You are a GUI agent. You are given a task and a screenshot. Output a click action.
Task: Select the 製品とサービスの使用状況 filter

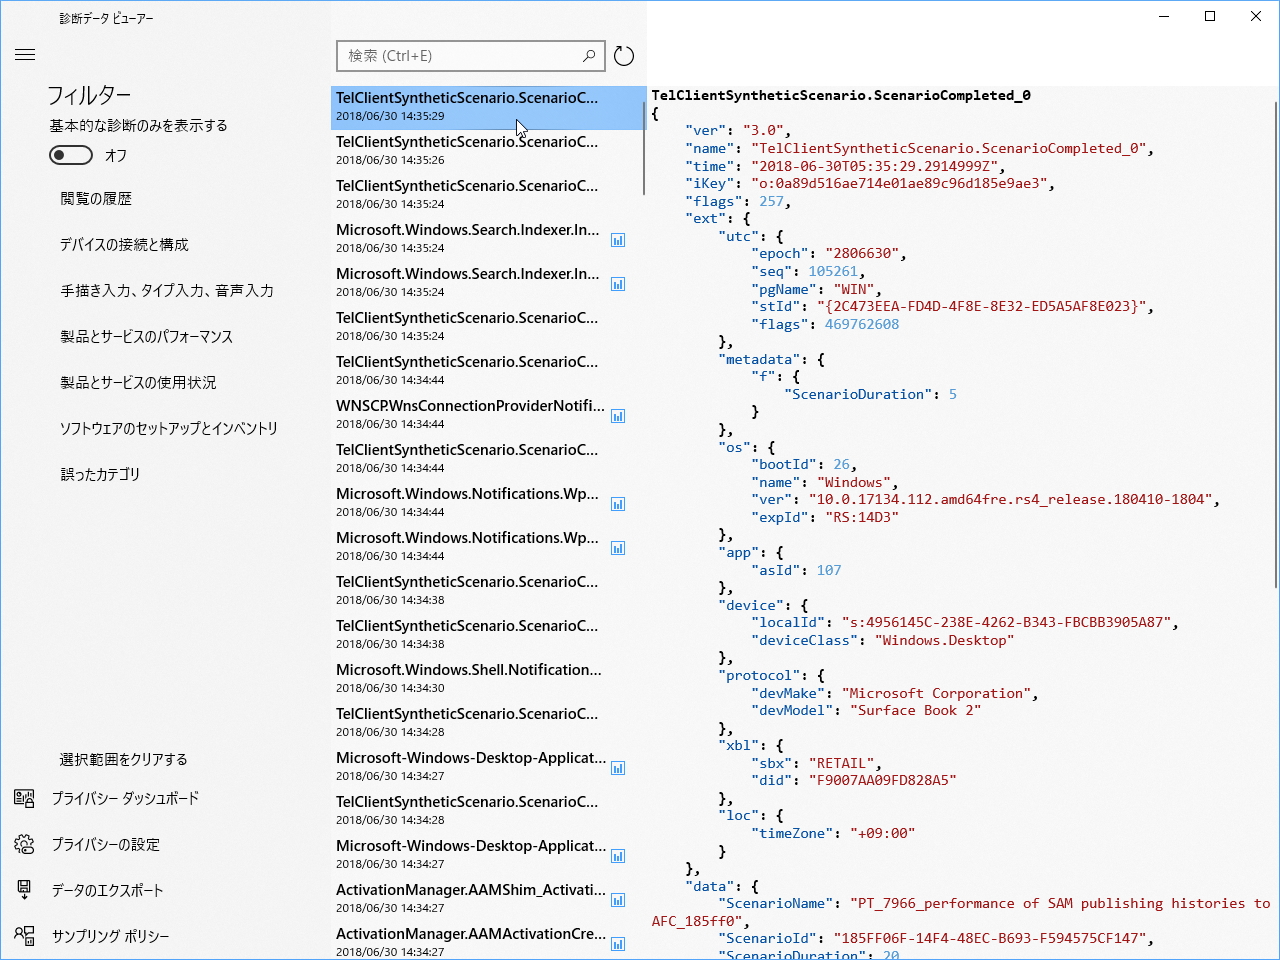point(136,382)
